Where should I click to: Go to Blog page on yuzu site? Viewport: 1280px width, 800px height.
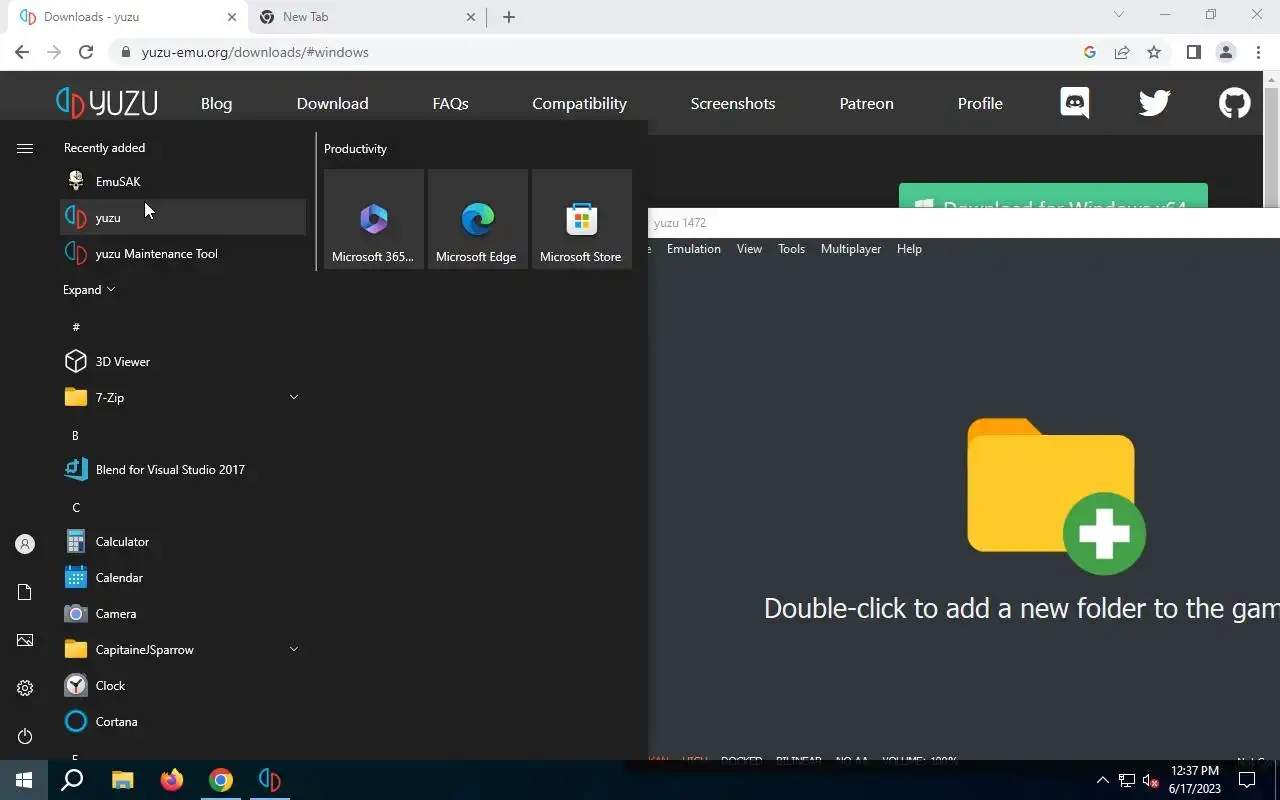click(x=216, y=103)
